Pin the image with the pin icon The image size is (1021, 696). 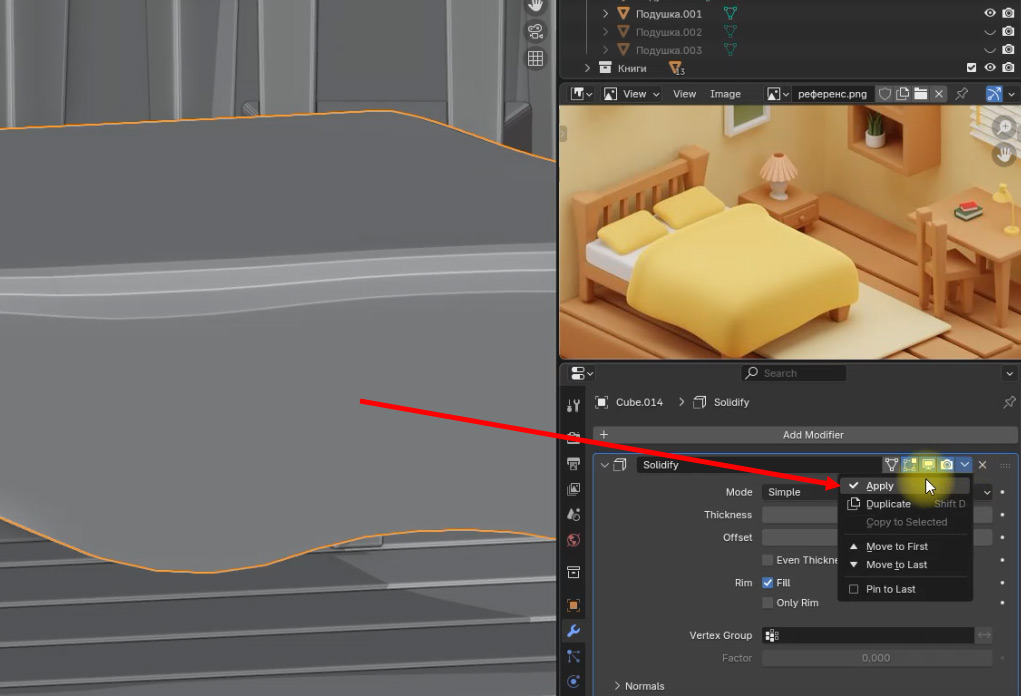962,94
